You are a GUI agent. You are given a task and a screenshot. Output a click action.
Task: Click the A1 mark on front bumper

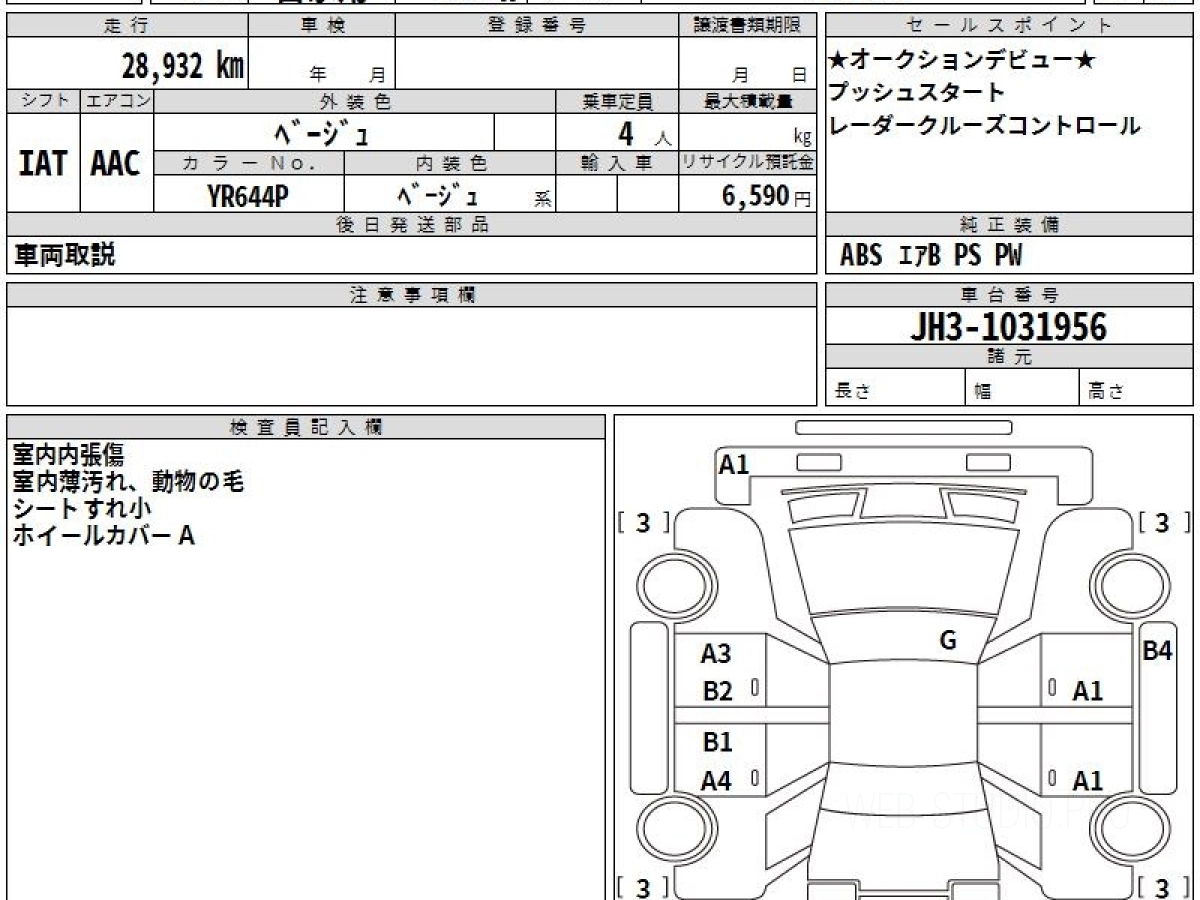(x=734, y=463)
